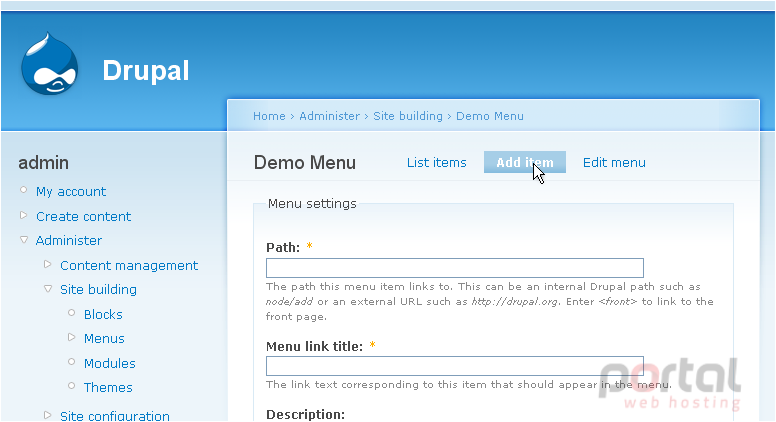Expand Content management triangle
Image resolution: width=776 pixels, height=422 pixels.
click(x=48, y=264)
